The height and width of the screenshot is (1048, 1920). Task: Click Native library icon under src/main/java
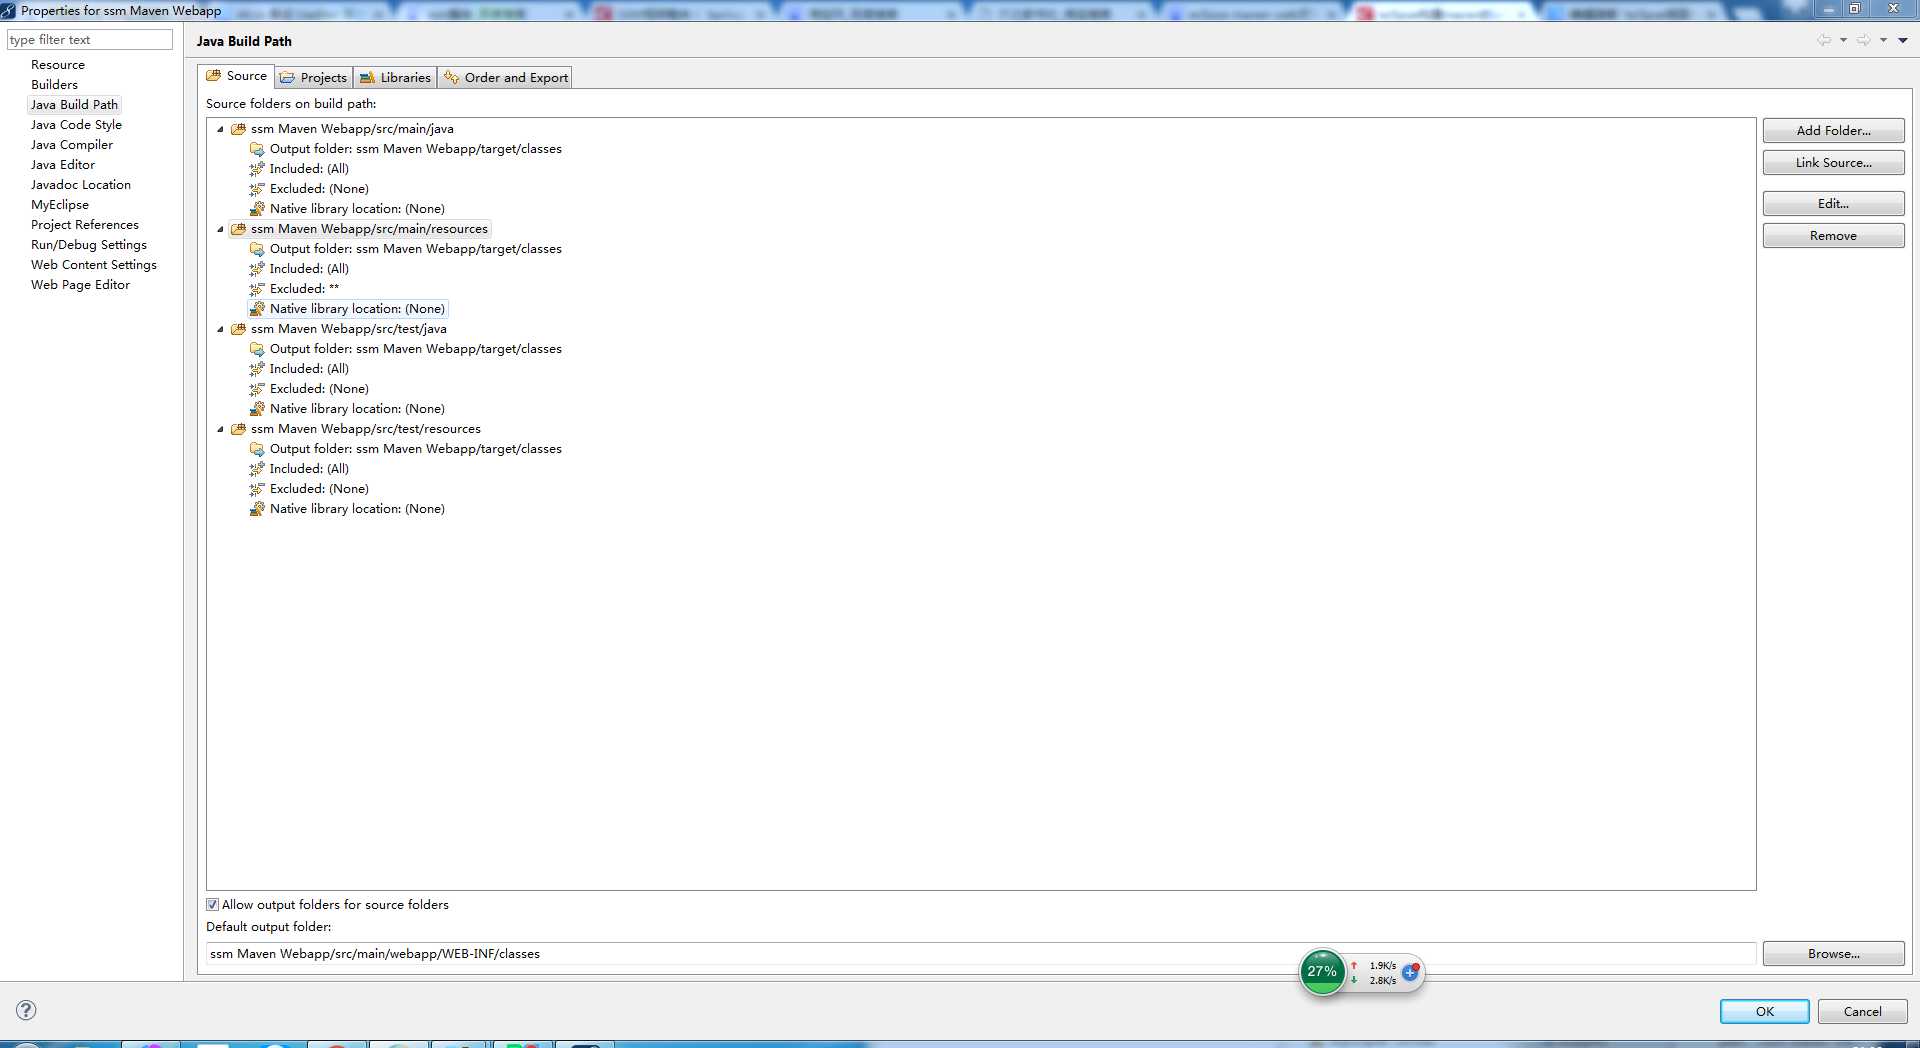coord(257,209)
